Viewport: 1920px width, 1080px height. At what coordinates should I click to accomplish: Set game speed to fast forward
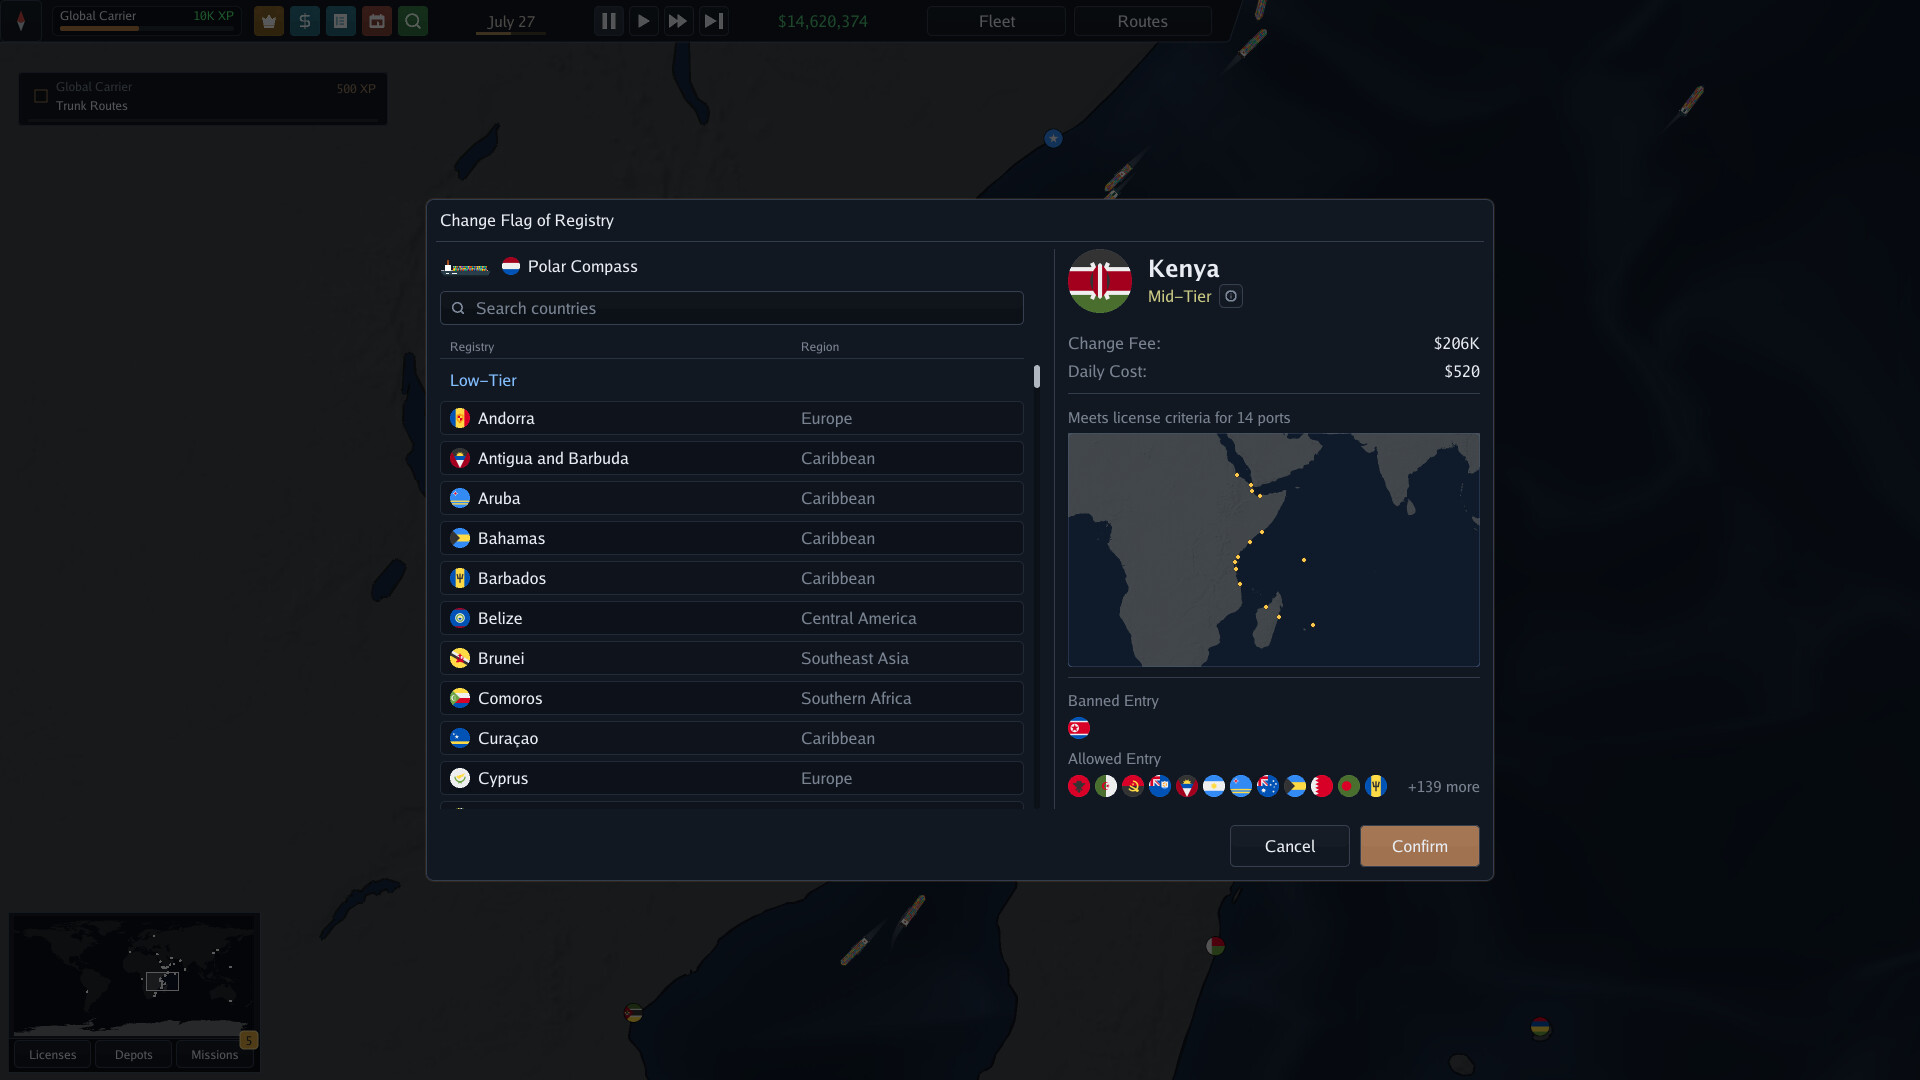coord(678,21)
